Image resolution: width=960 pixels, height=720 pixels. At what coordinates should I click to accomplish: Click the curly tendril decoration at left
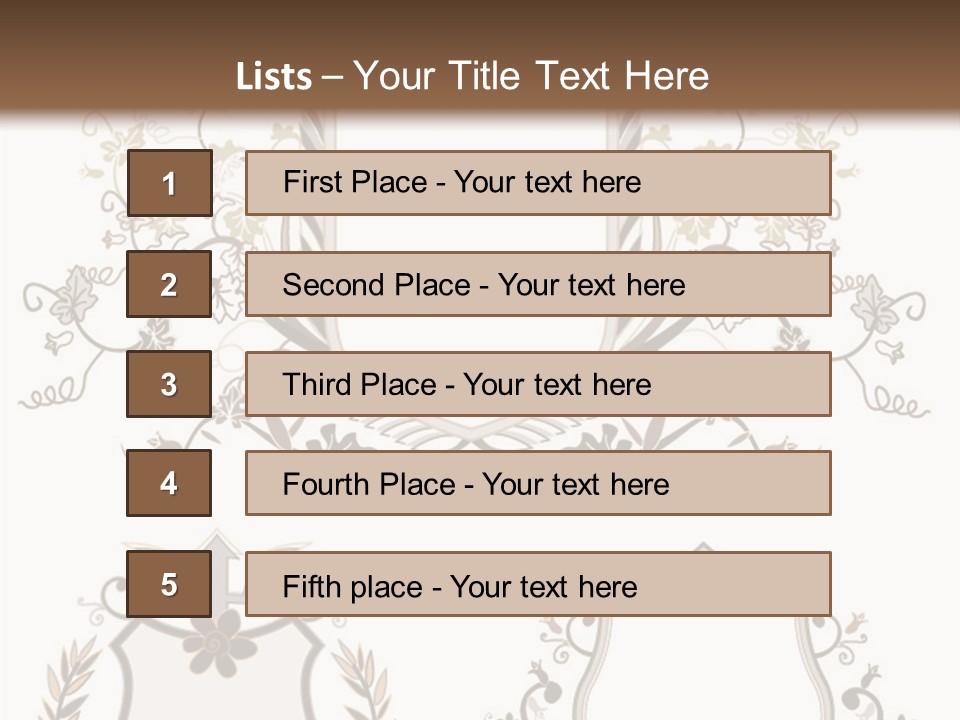tap(47, 398)
